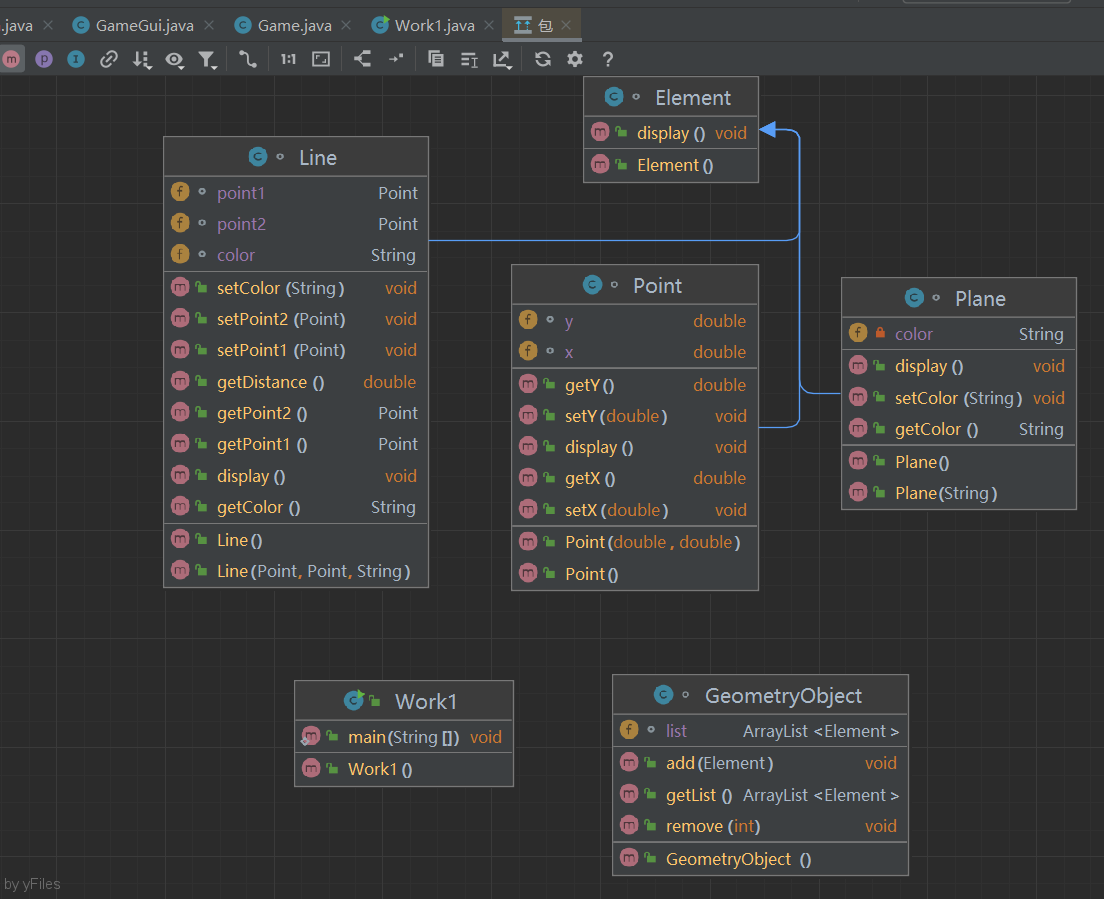Click the refresh diagram icon

point(542,59)
